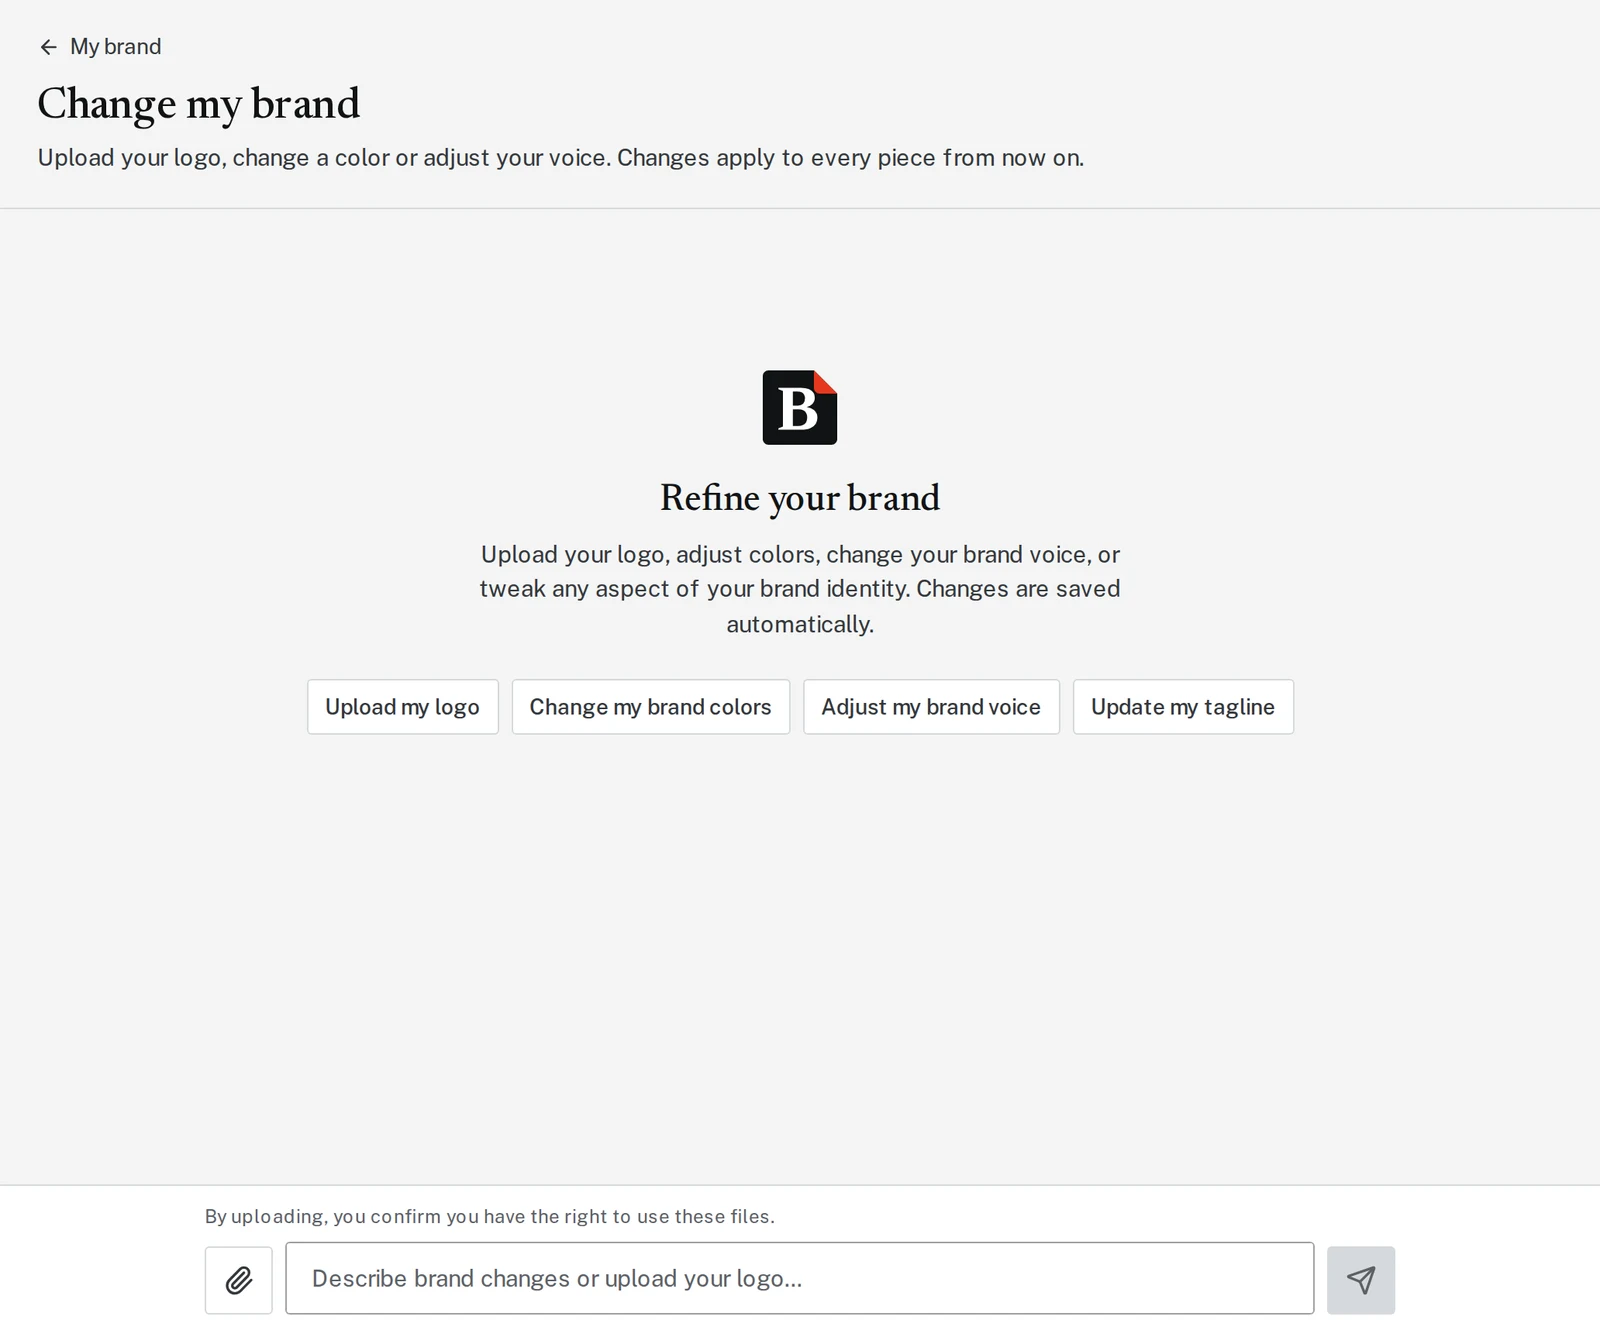Click the upload rights confirmation notice
This screenshot has width=1600, height=1333.
pos(490,1217)
